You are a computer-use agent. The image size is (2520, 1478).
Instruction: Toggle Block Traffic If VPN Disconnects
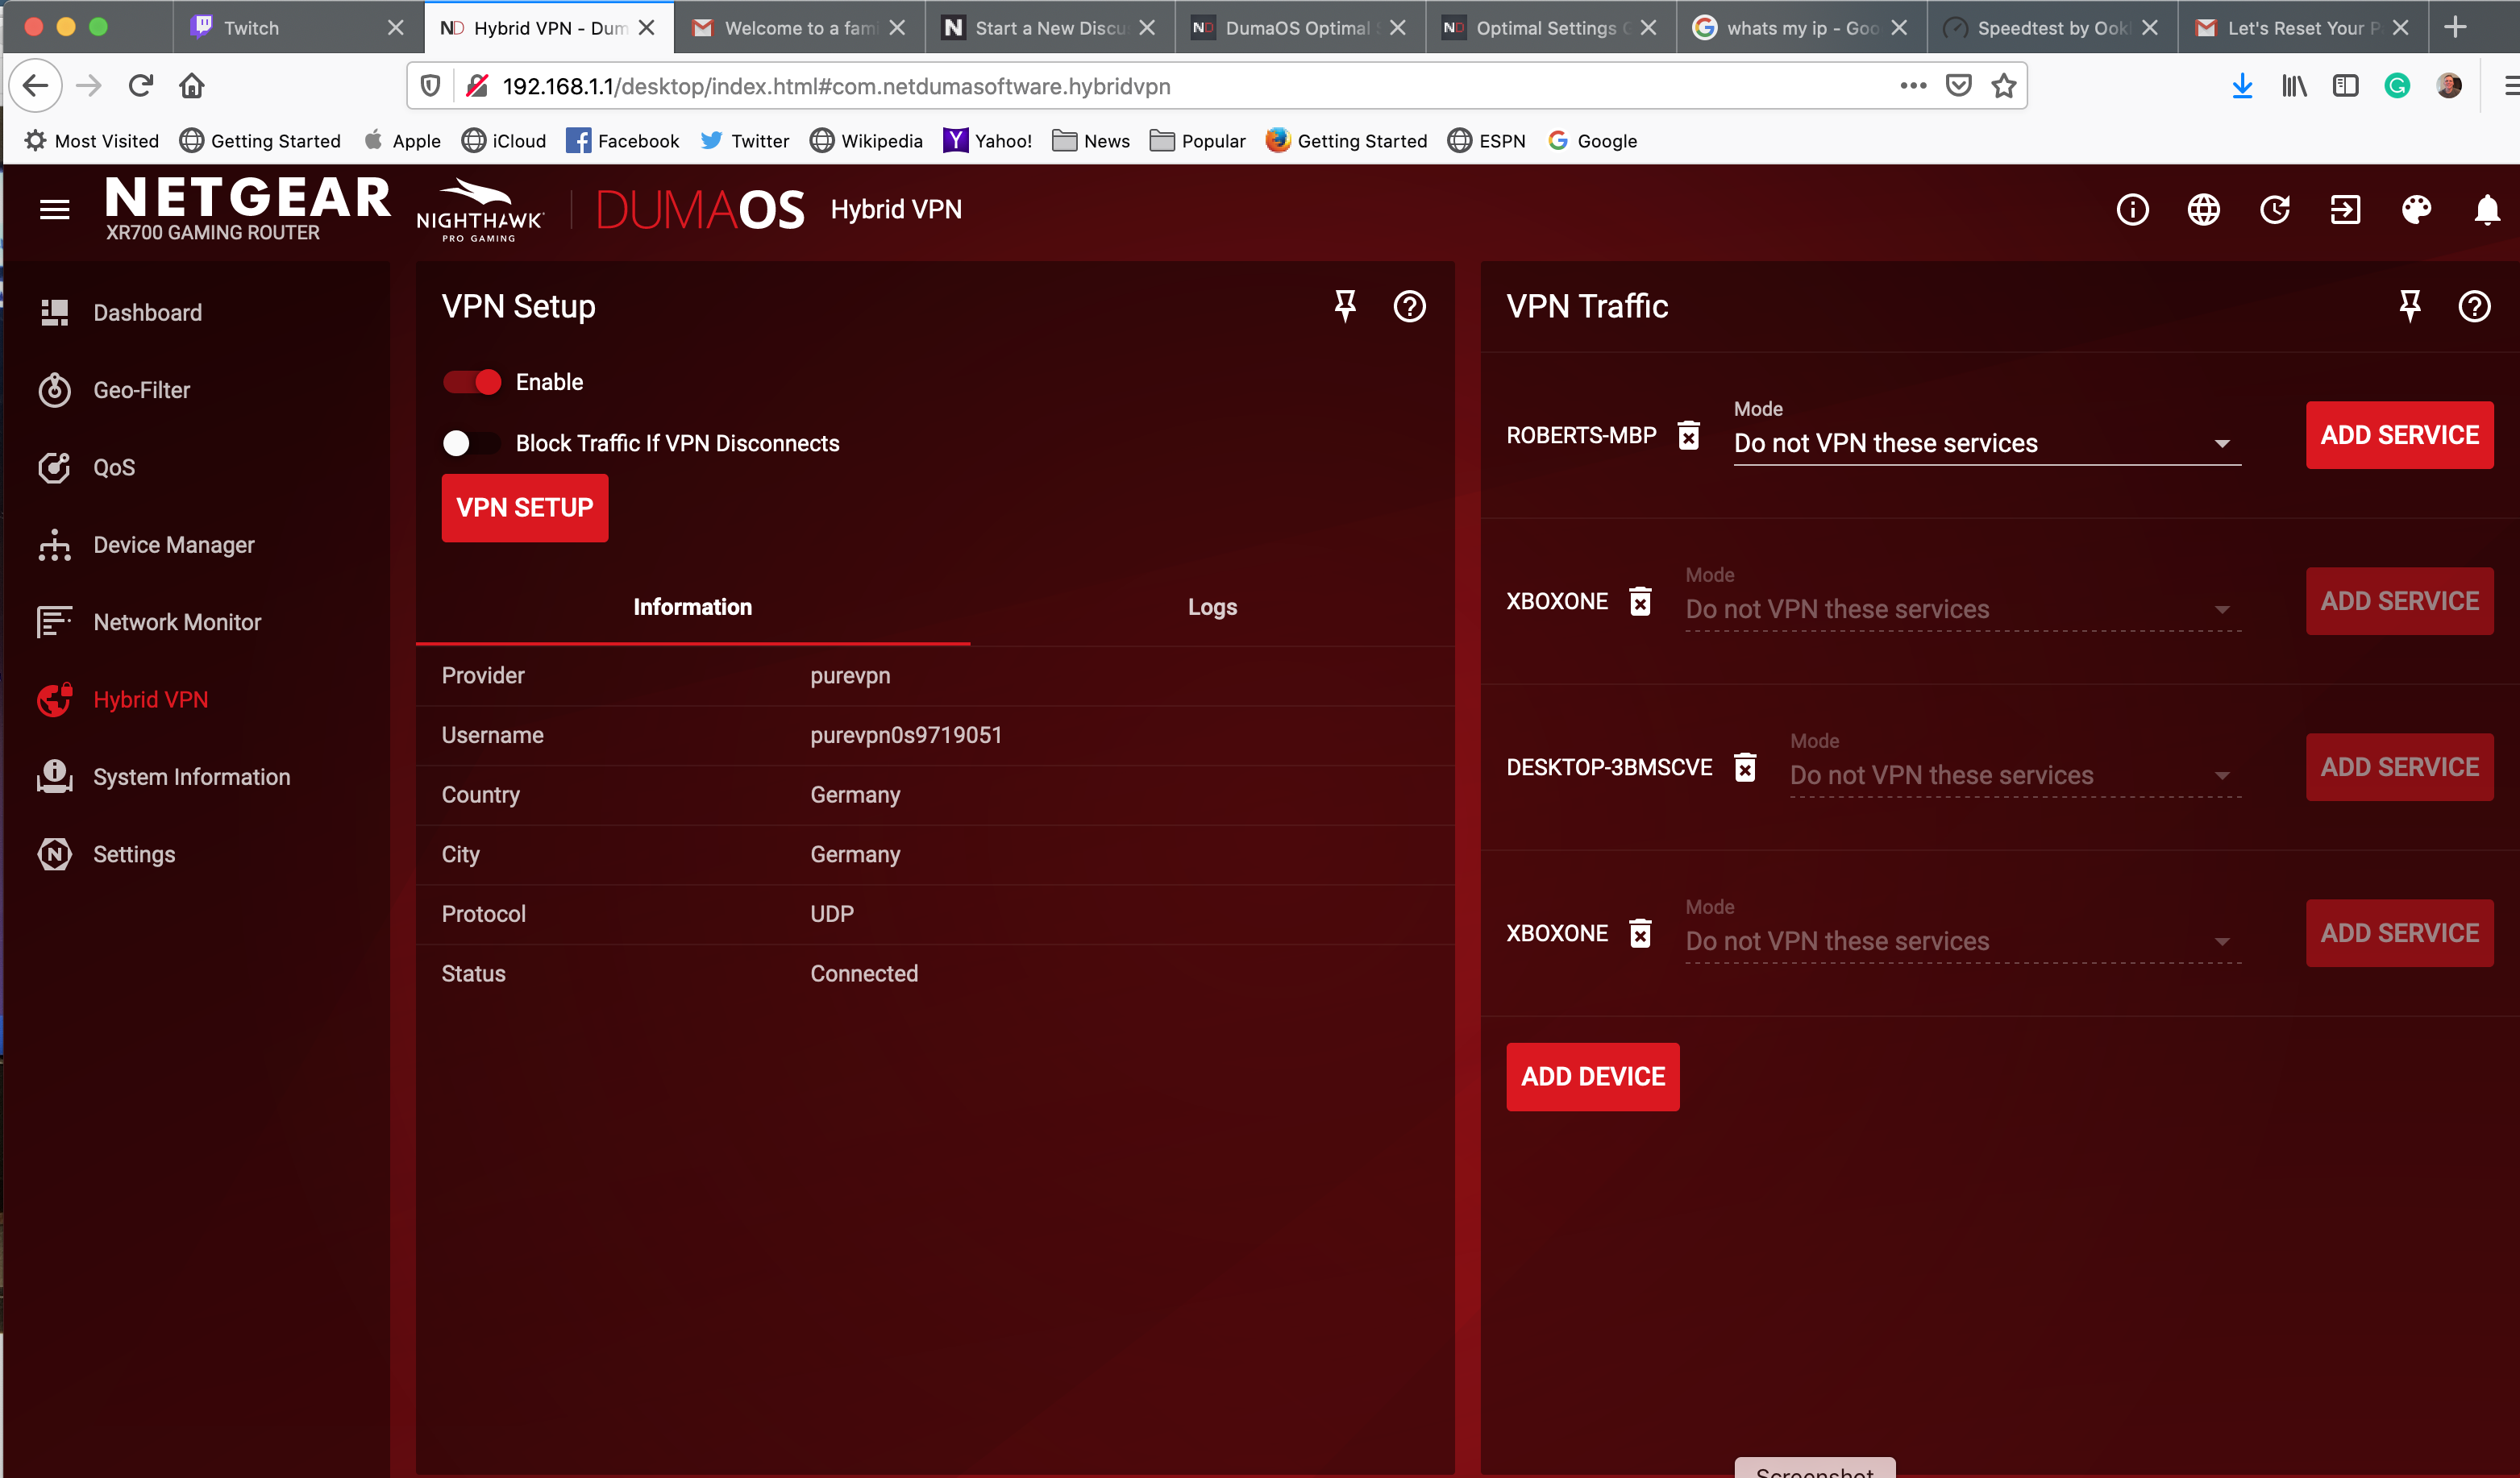[x=472, y=443]
